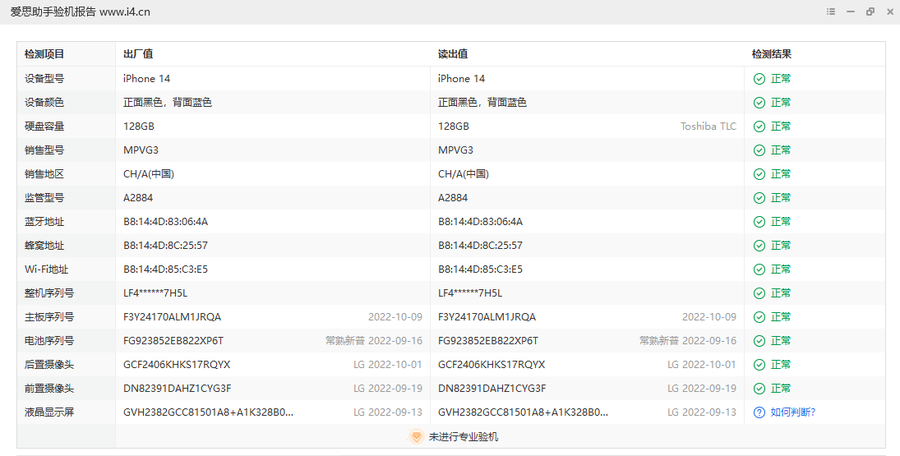Close the verification report window
The image size is (900, 456).
pyautogui.click(x=890, y=11)
